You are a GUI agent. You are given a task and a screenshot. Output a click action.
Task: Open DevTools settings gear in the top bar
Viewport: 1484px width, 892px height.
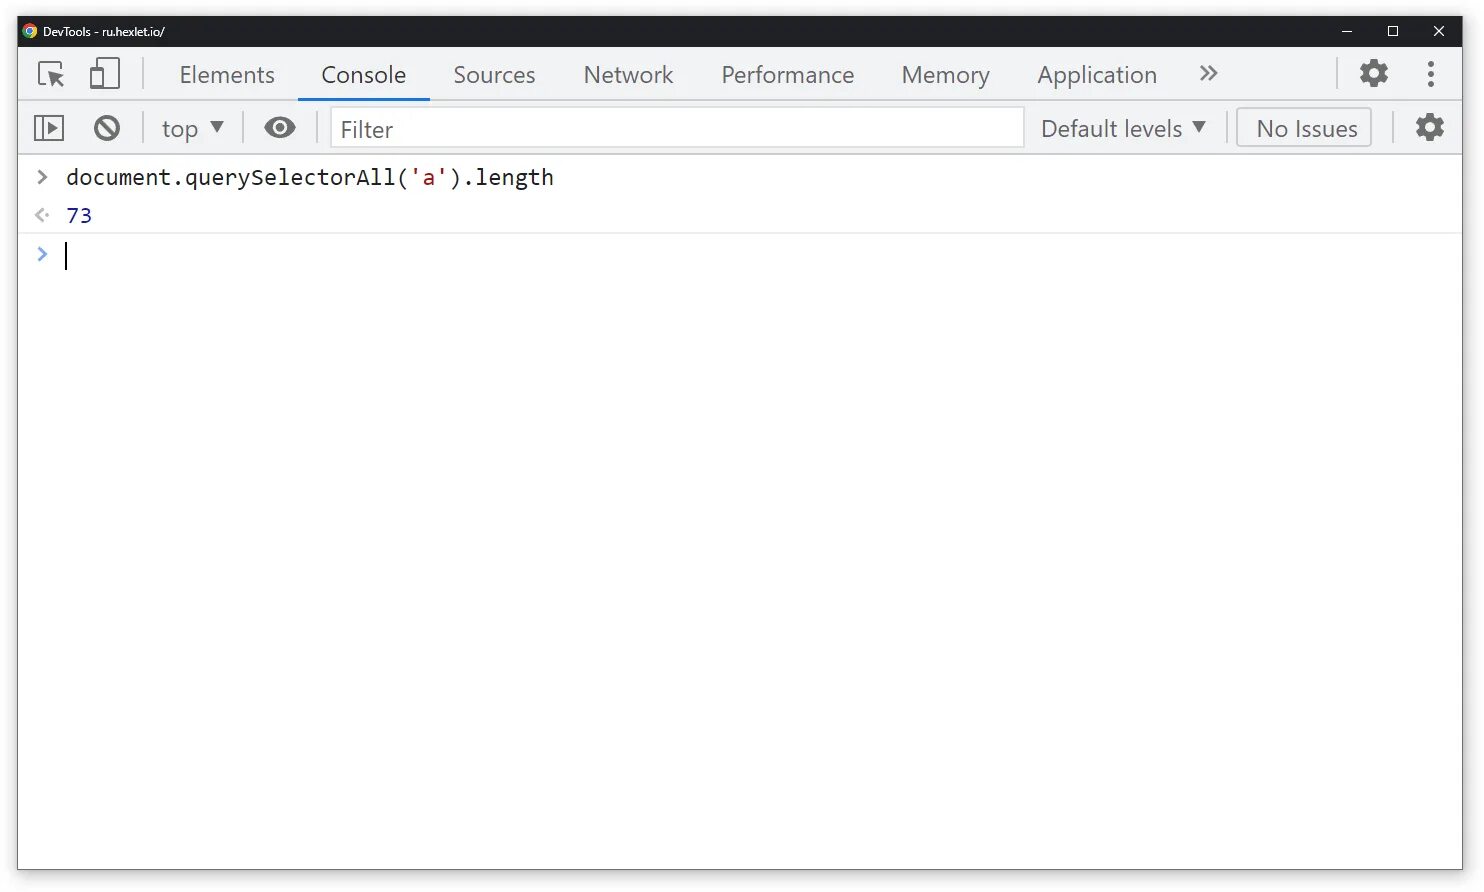pos(1374,73)
